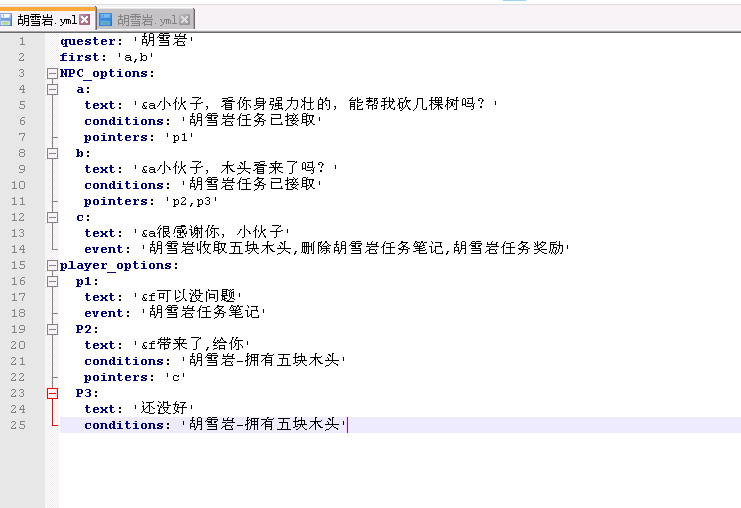Click the 'first:' key on line 2
This screenshot has height=508, width=741.
(83, 57)
